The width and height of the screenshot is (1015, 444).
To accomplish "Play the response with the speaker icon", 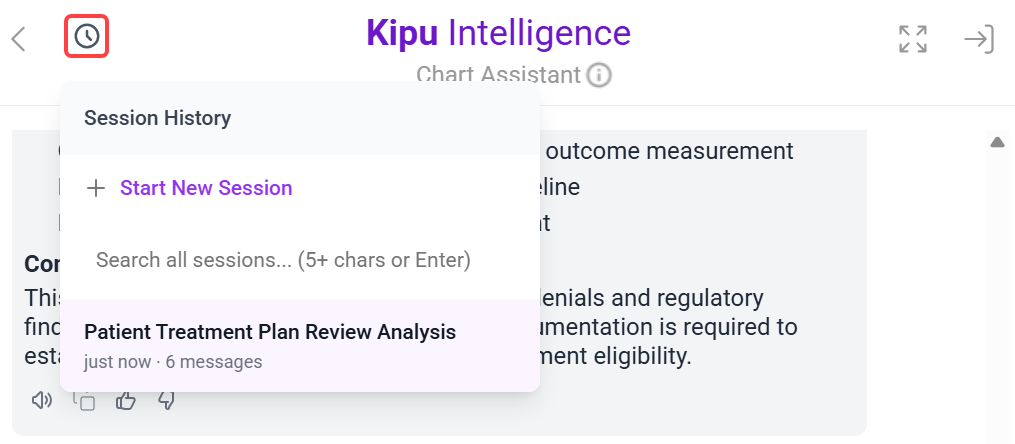I will (41, 401).
